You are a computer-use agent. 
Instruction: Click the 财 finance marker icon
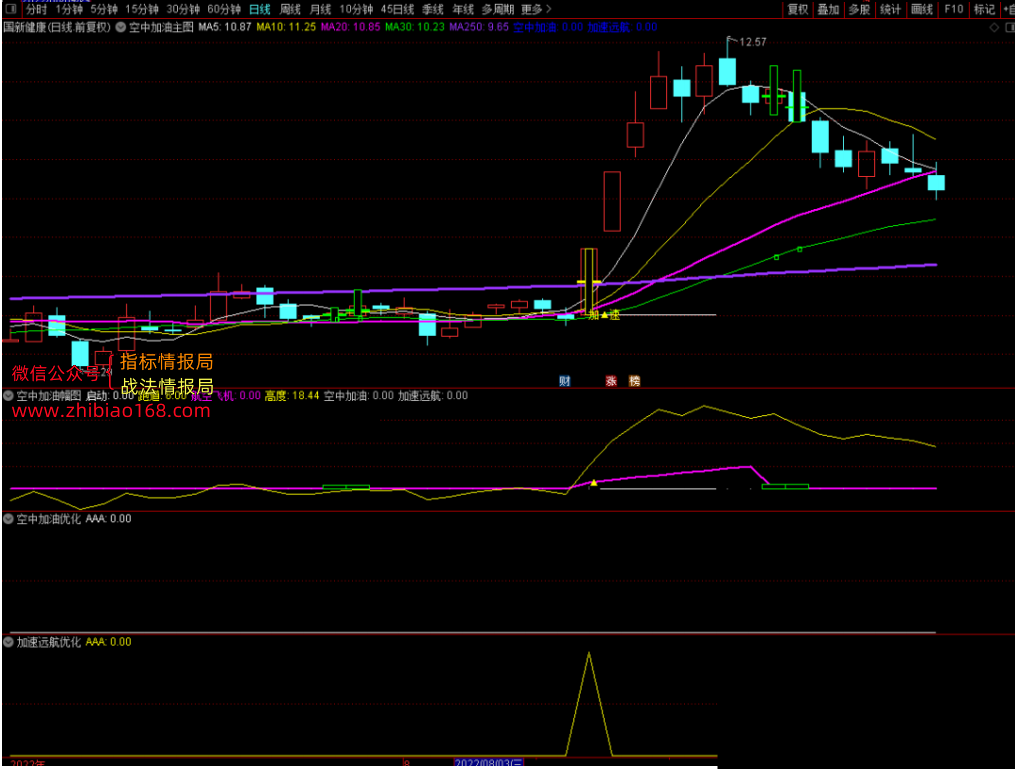(565, 381)
